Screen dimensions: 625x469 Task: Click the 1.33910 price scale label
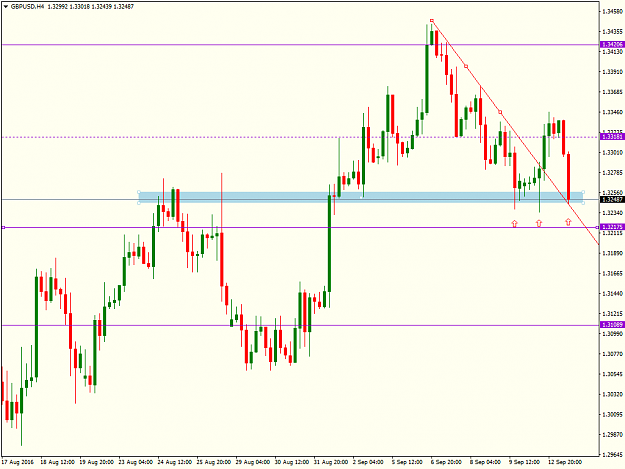613,72
